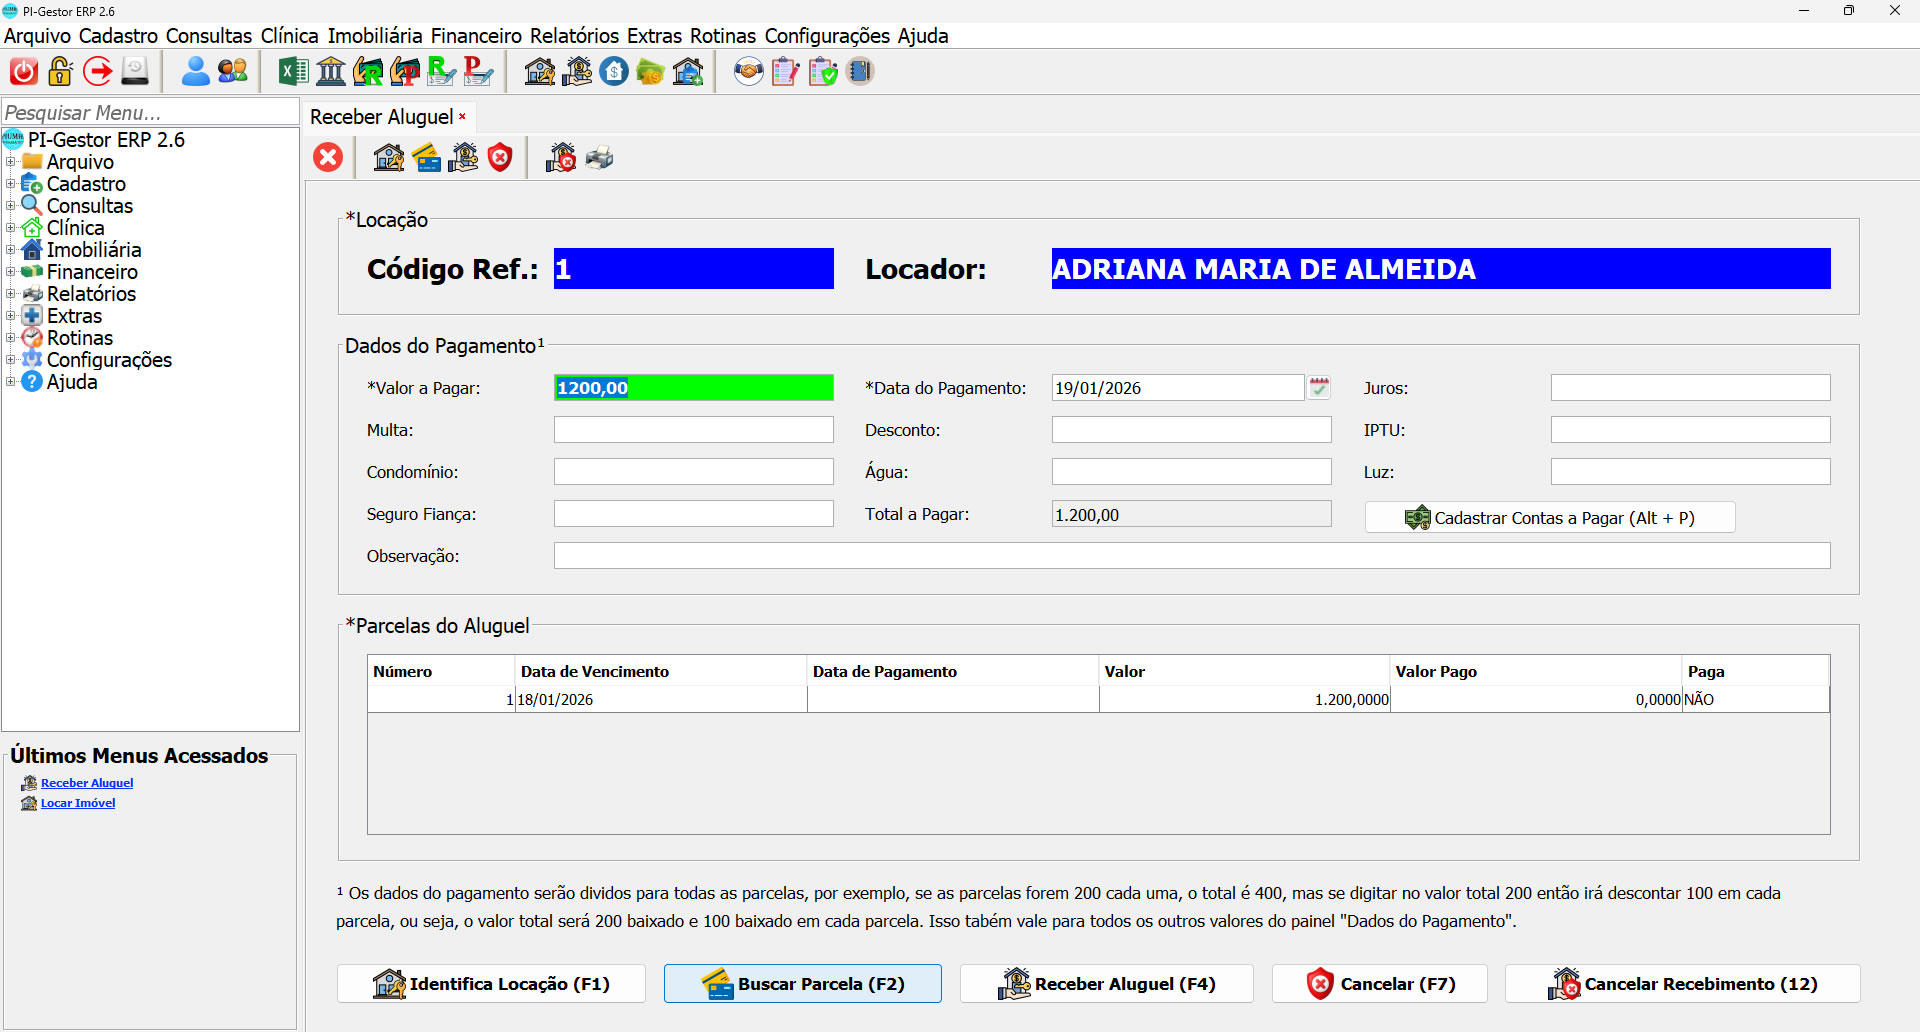Viewport: 1920px width, 1032px height.
Task: Expand the Financeiro tree node
Action: point(11,272)
